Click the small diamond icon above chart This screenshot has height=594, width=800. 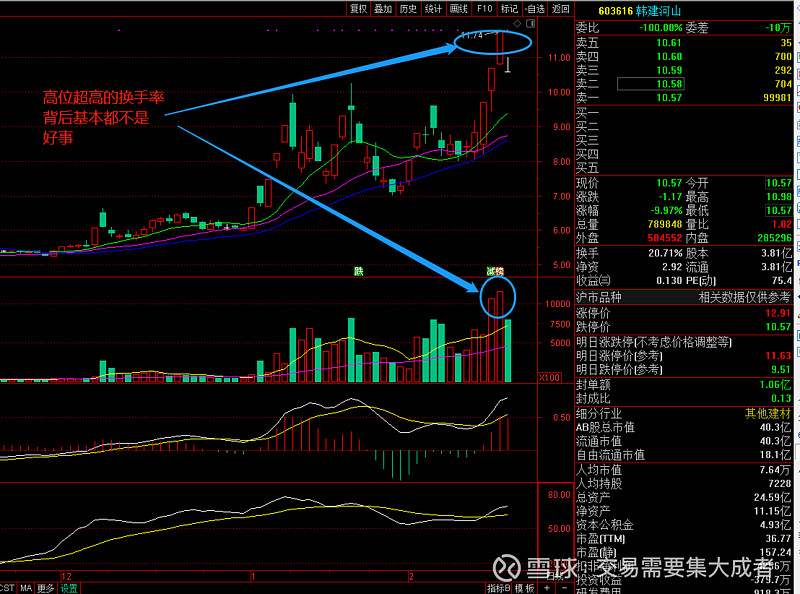coord(516,22)
